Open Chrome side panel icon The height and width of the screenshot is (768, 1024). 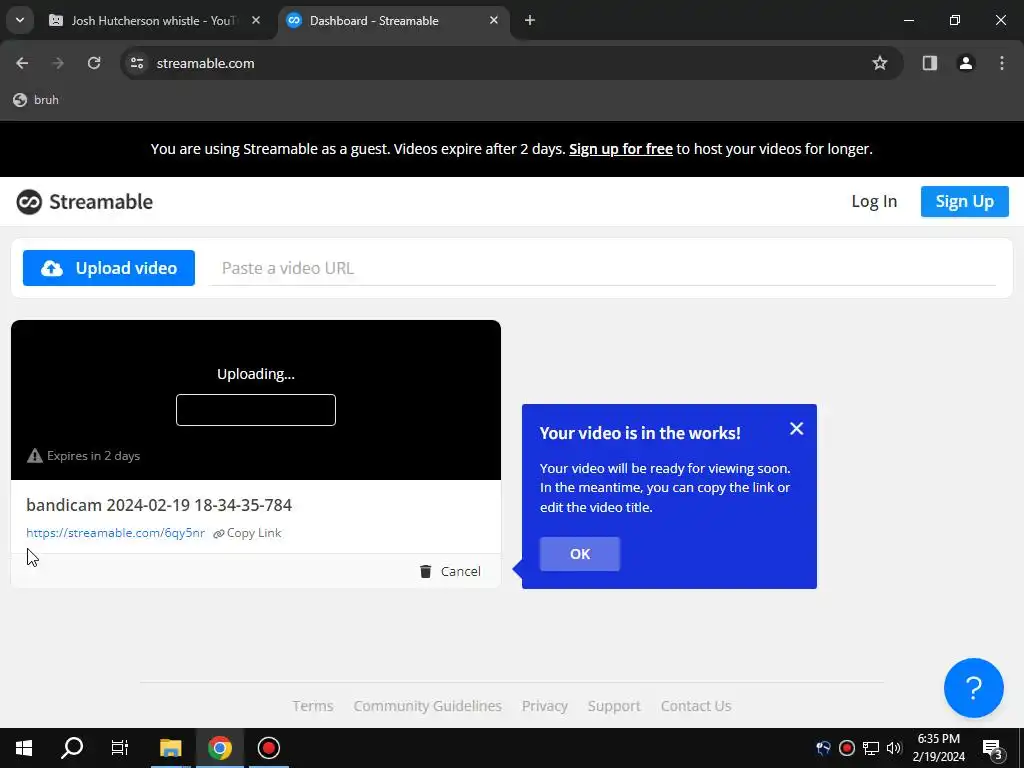click(929, 63)
